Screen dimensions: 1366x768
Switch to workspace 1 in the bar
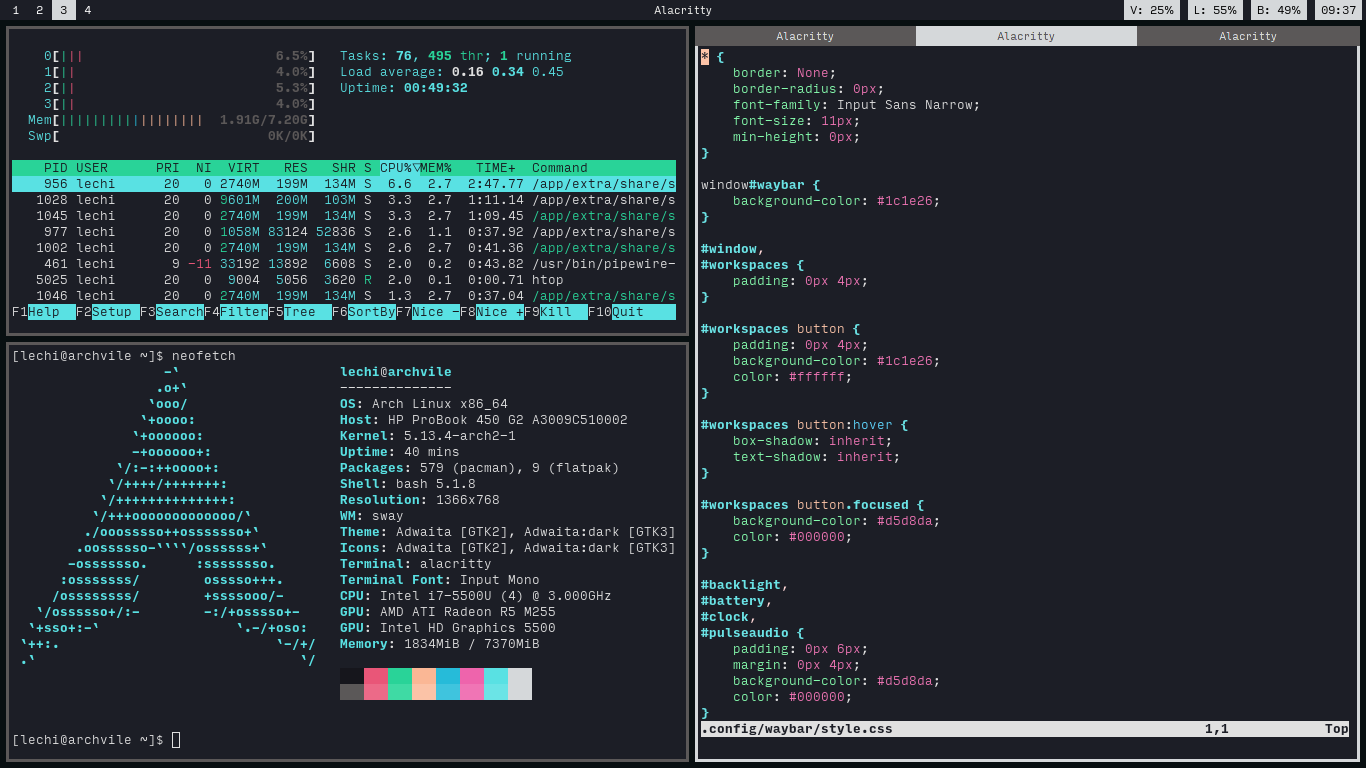point(15,10)
